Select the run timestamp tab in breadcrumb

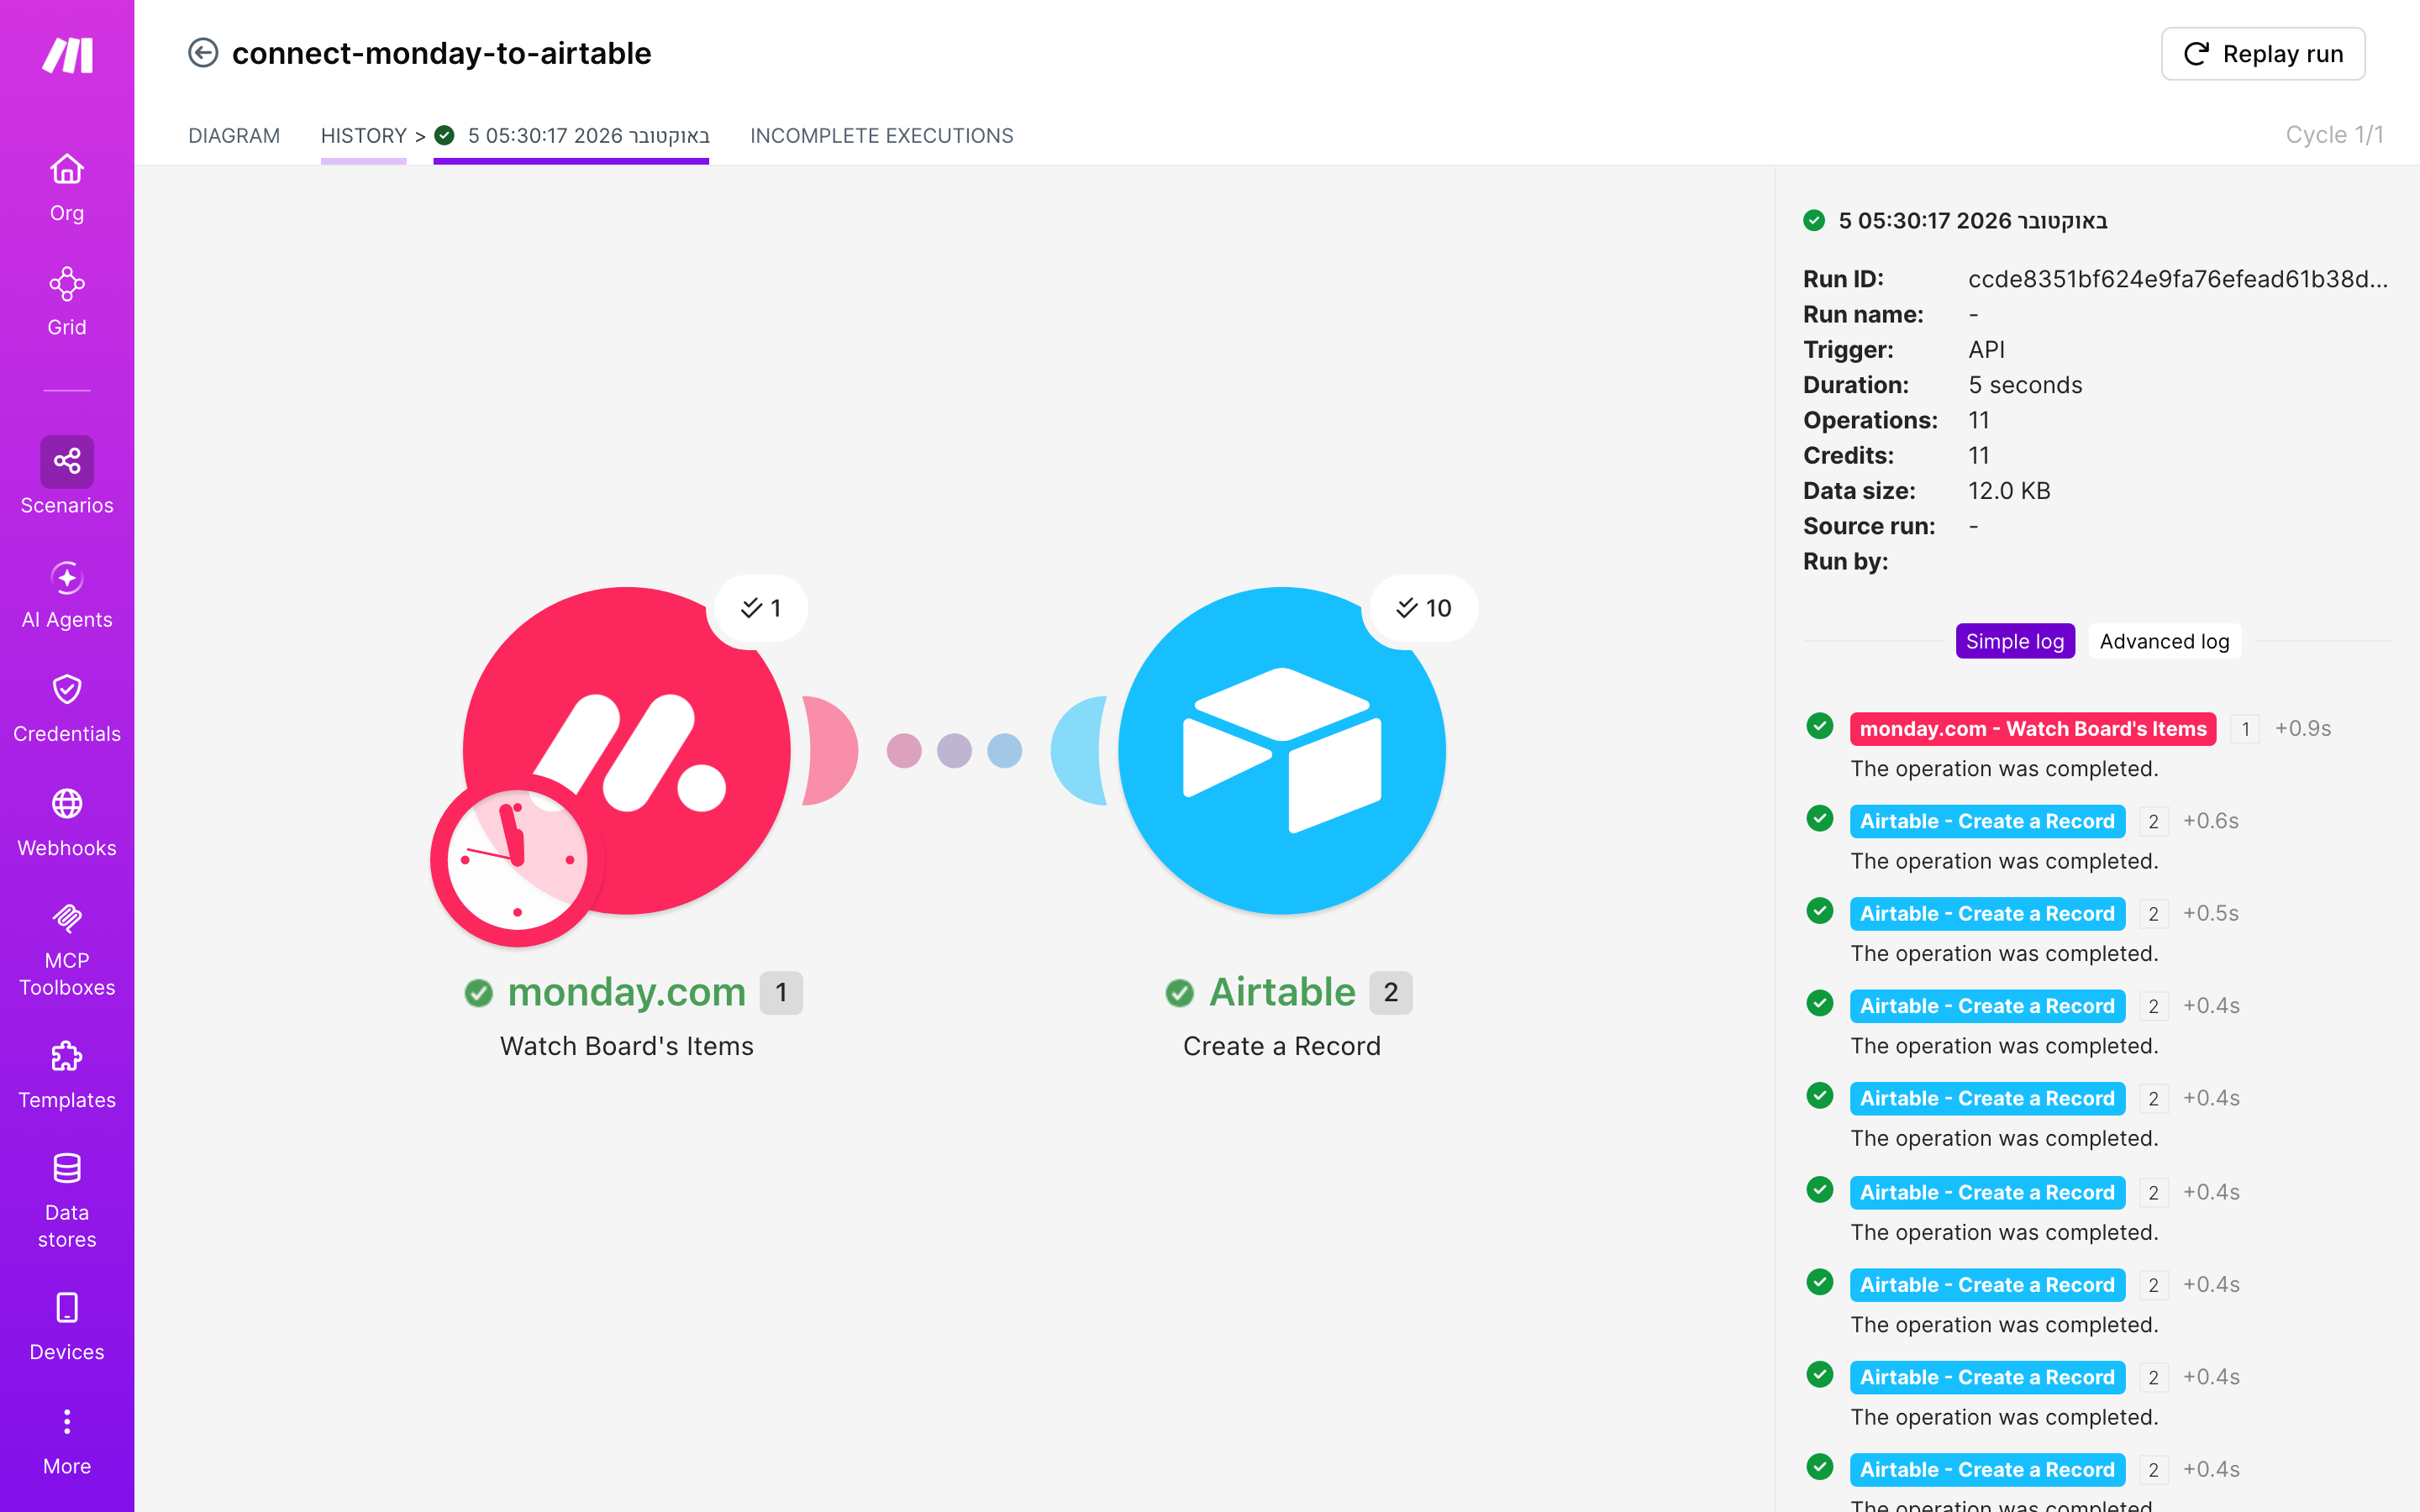571,136
